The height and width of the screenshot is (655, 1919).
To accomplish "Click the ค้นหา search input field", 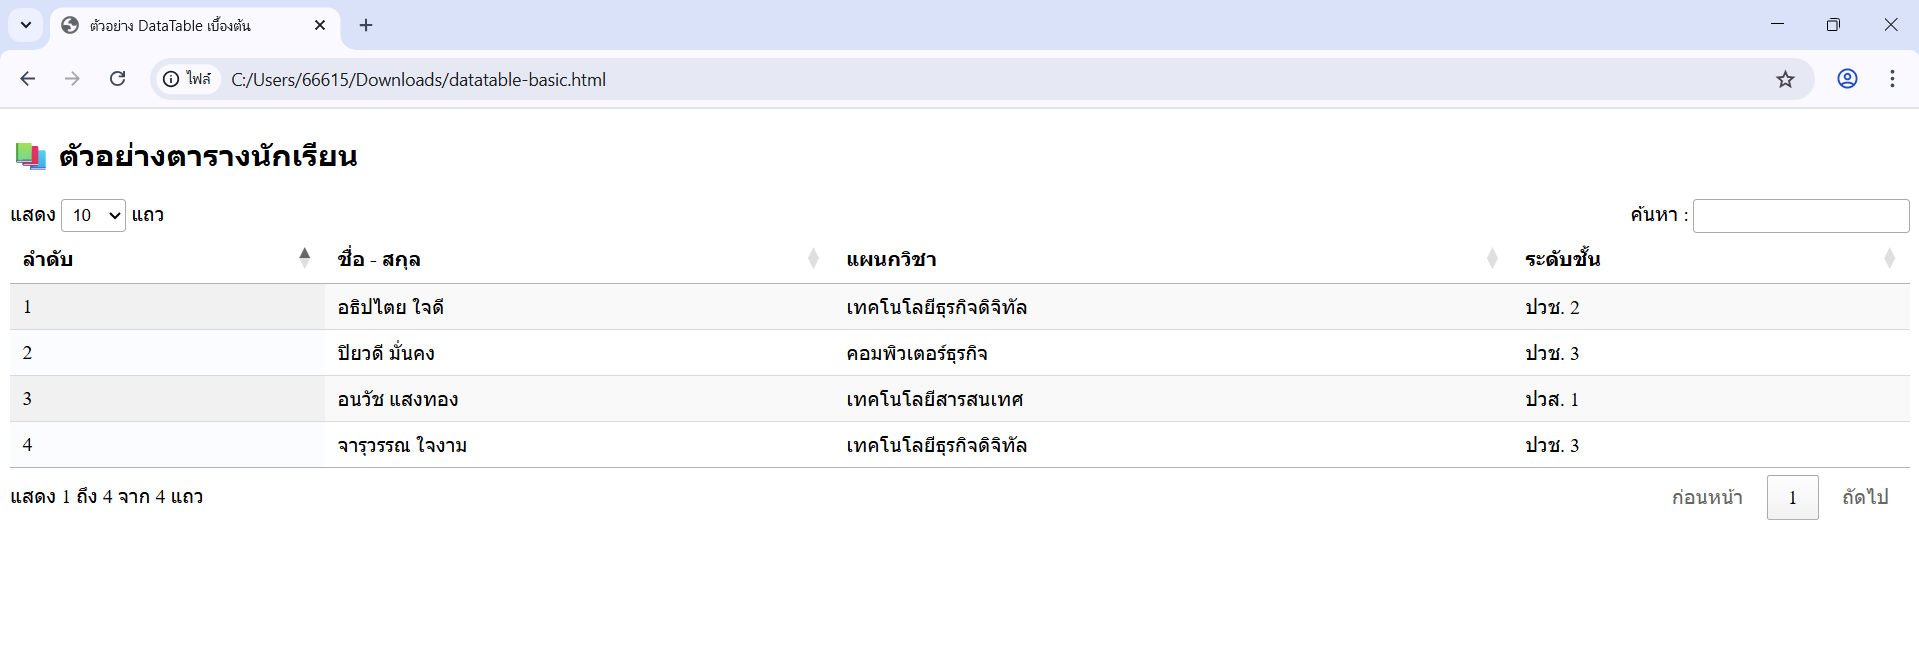I will [1800, 216].
